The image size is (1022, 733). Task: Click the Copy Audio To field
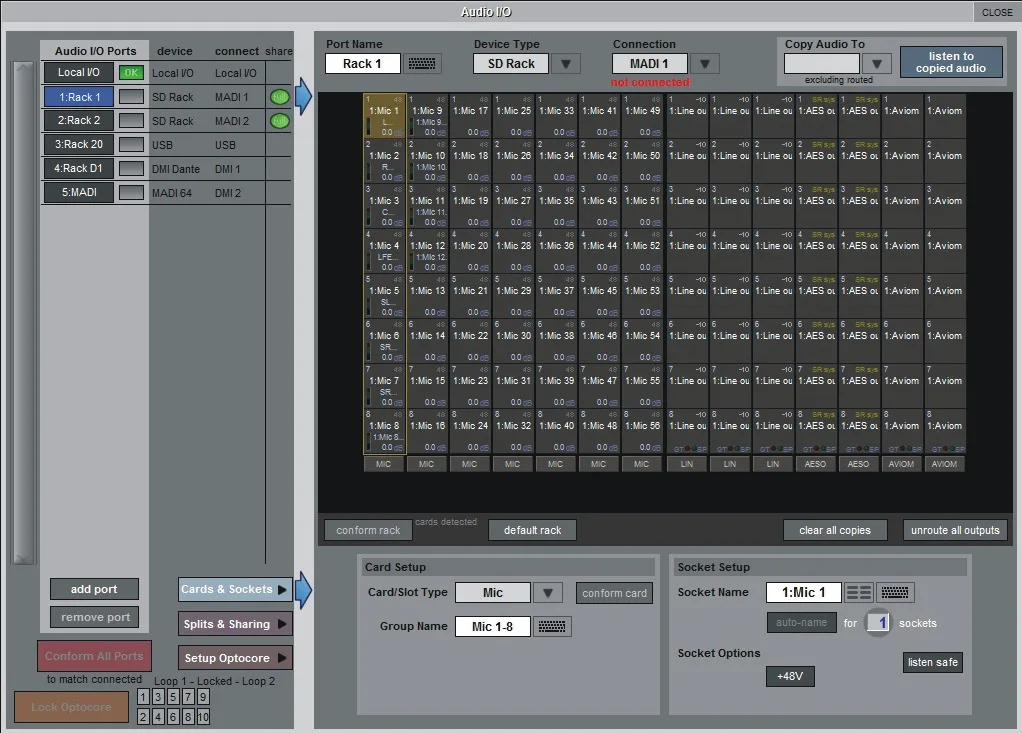click(x=822, y=63)
